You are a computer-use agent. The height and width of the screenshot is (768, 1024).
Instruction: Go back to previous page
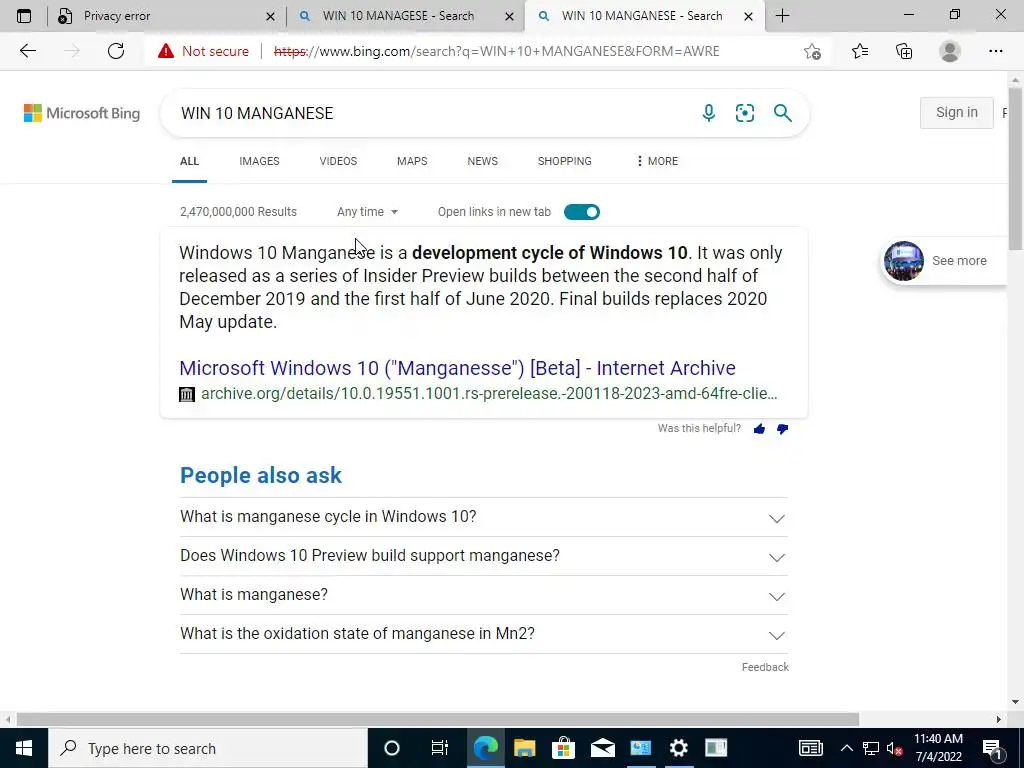(27, 51)
